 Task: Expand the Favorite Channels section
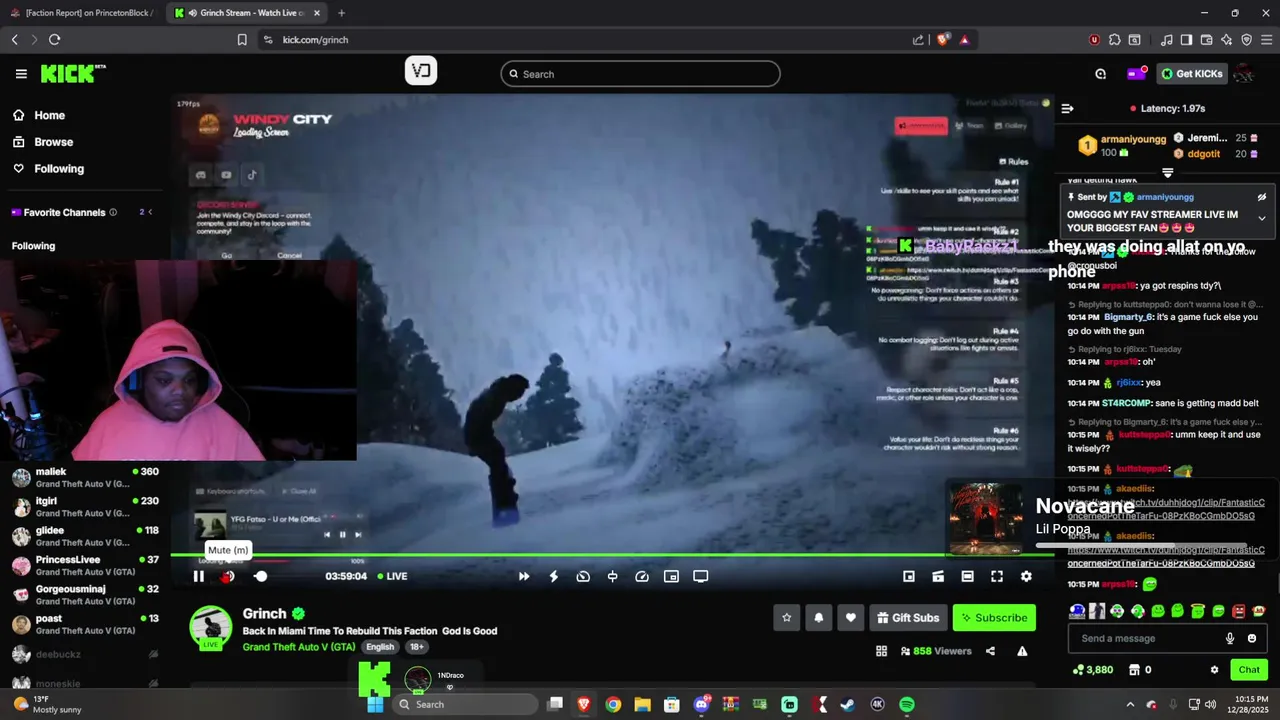coord(151,212)
